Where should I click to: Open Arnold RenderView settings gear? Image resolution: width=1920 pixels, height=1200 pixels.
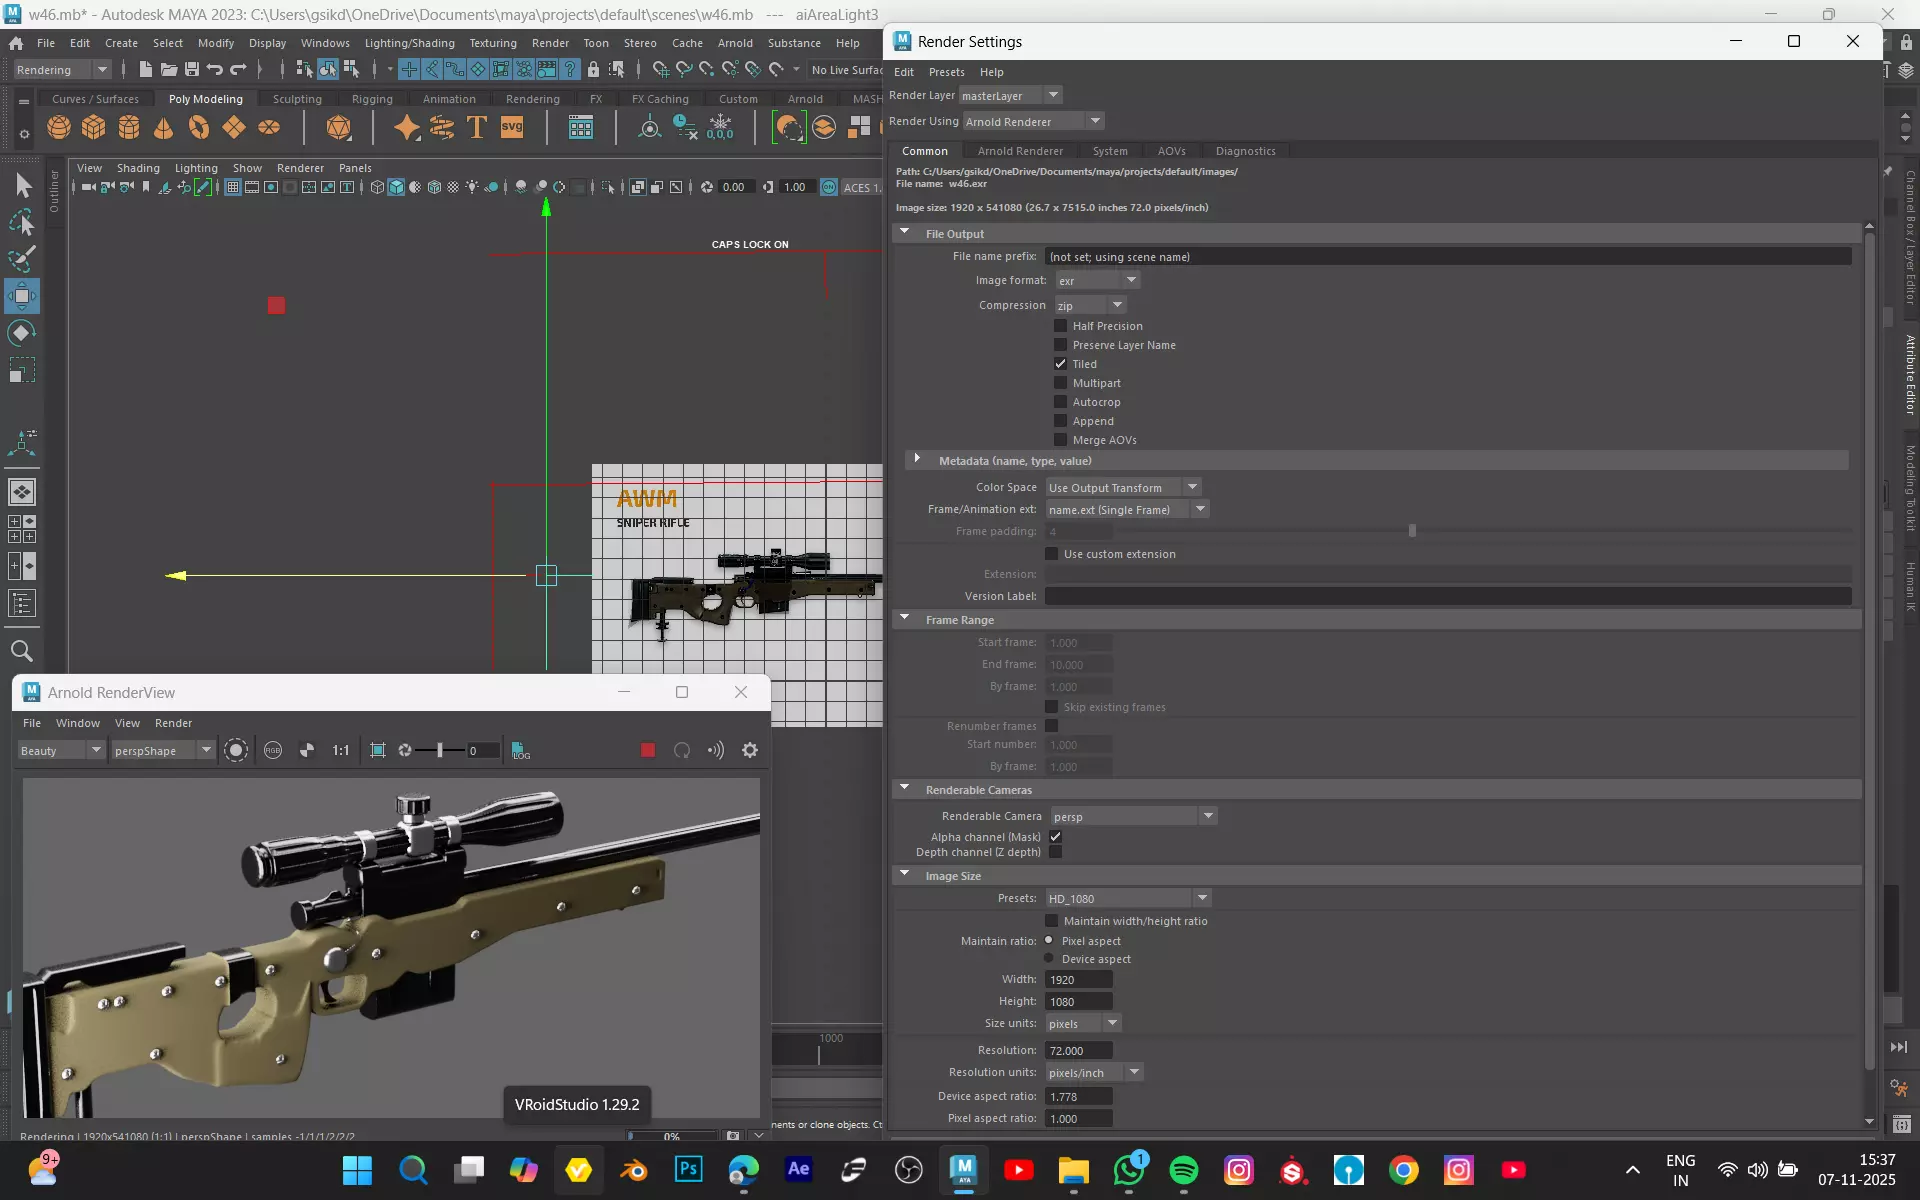(x=750, y=750)
